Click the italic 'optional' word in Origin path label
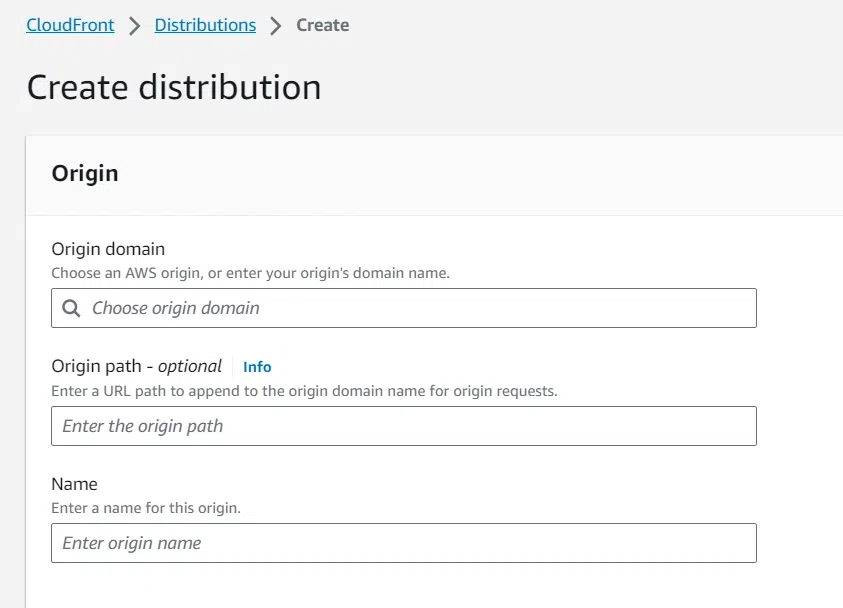Viewport: 843px width, 608px height. (x=190, y=366)
